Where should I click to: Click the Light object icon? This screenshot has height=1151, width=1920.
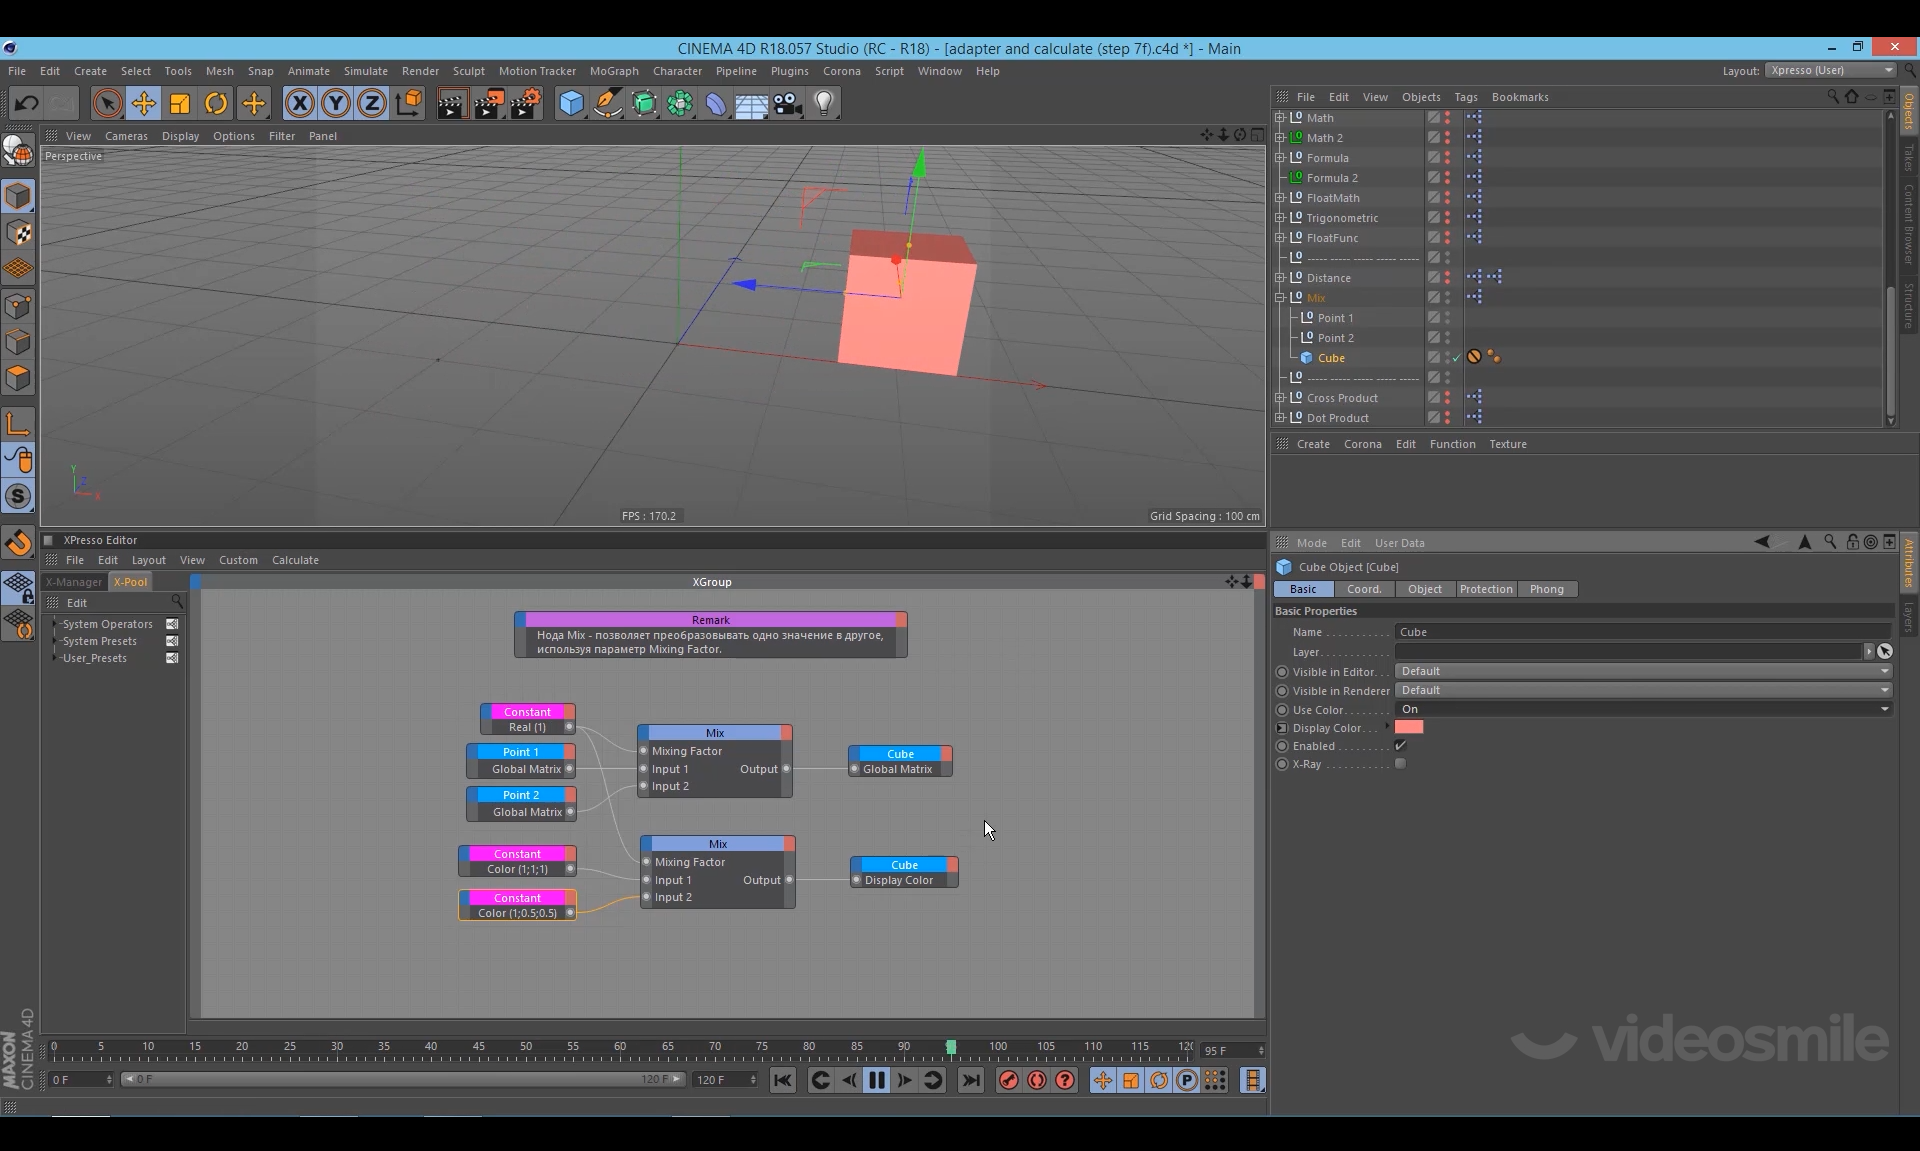coord(824,103)
